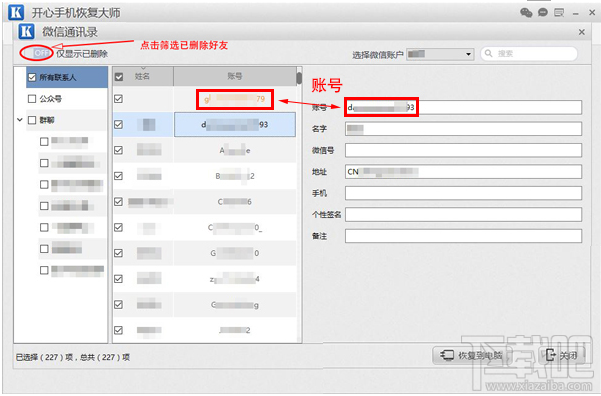
Task: Click the WeChat icon in title bar
Action: (x=526, y=13)
